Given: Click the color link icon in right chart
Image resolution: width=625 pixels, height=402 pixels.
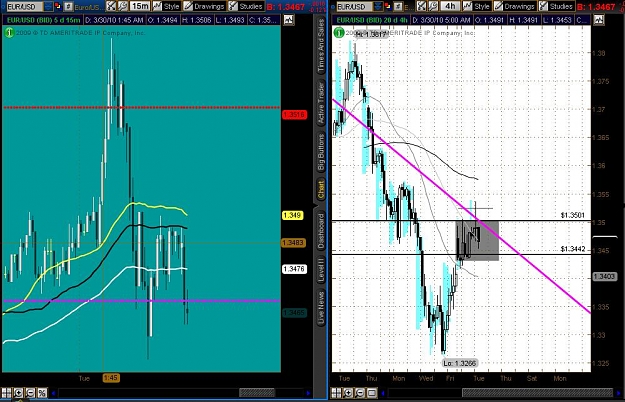Looking at the screenshot, I should tap(388, 6).
